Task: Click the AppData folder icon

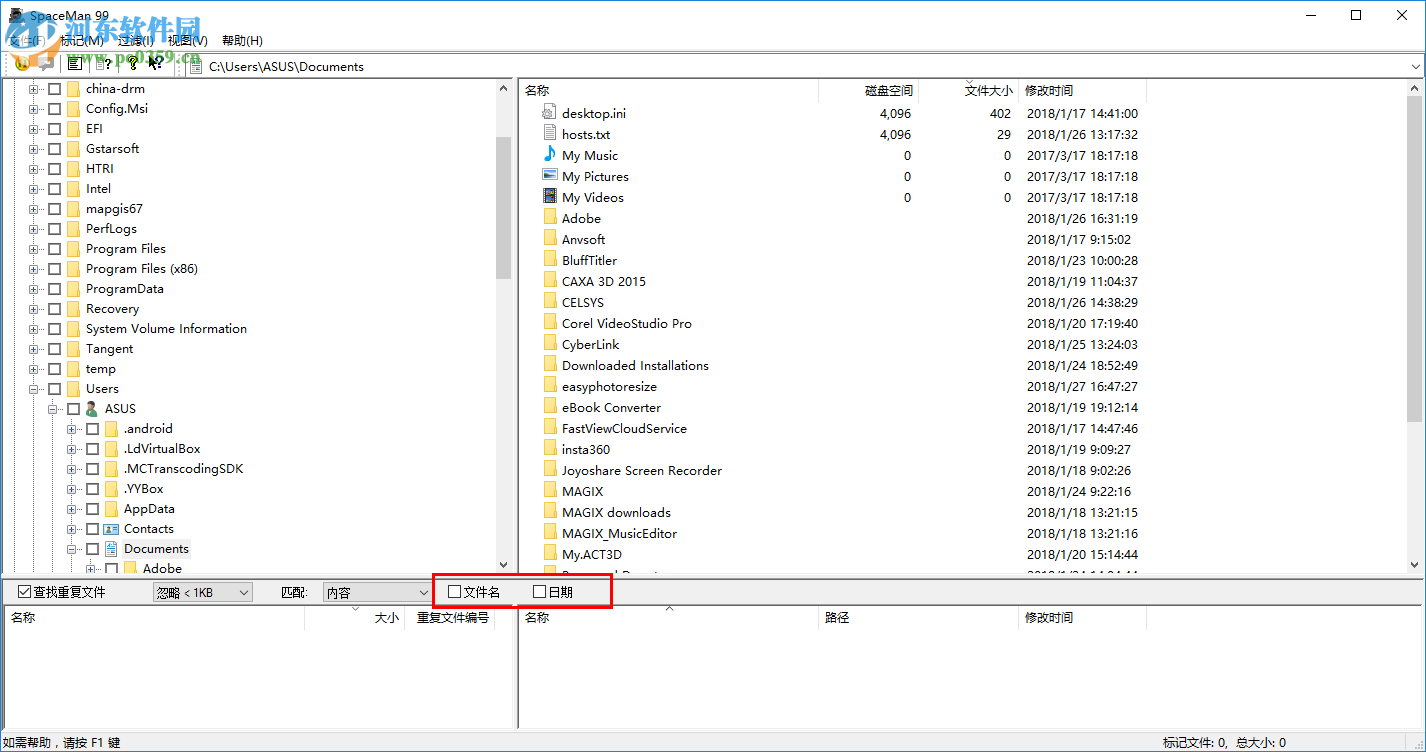Action: pos(111,508)
